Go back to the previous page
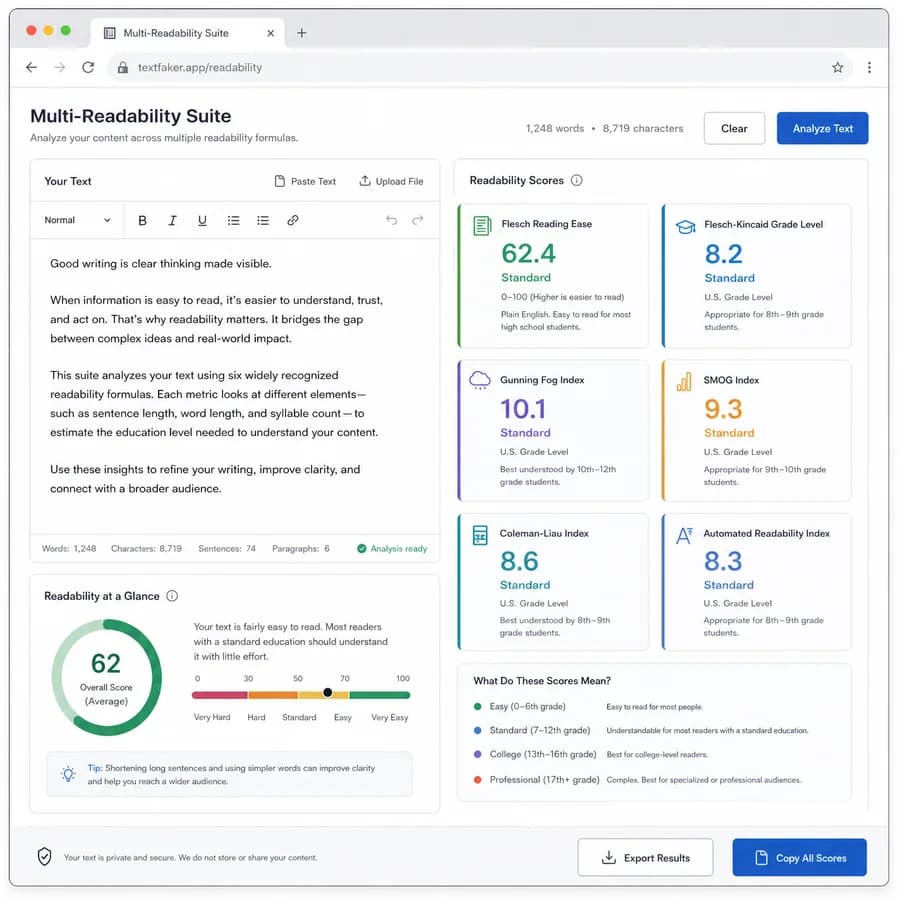The height and width of the screenshot is (900, 900). point(32,67)
